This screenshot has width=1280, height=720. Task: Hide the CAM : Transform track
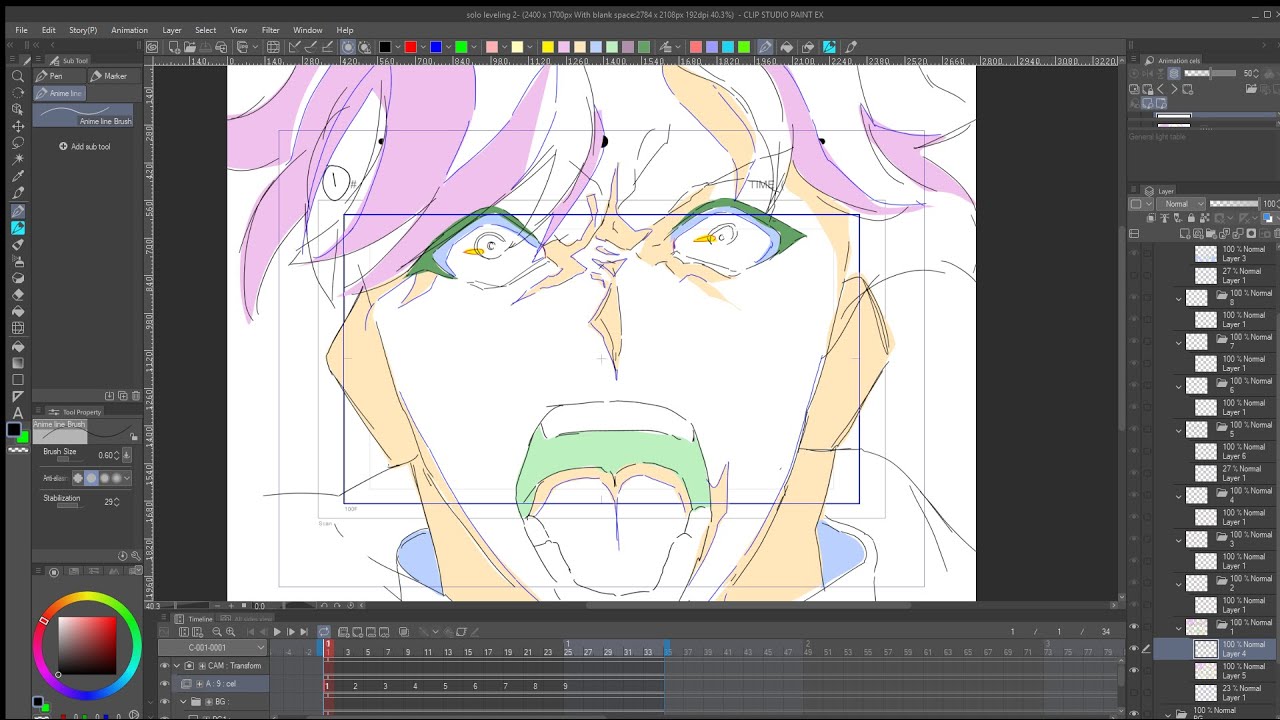(165, 666)
